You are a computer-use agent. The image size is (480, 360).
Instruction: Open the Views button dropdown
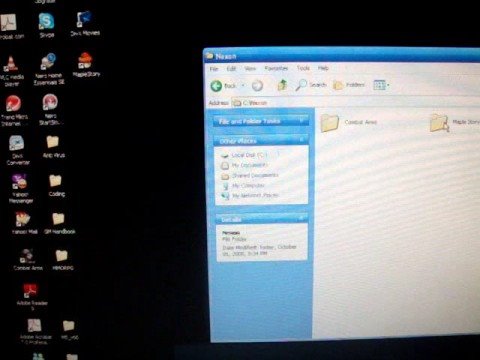pyautogui.click(x=381, y=85)
